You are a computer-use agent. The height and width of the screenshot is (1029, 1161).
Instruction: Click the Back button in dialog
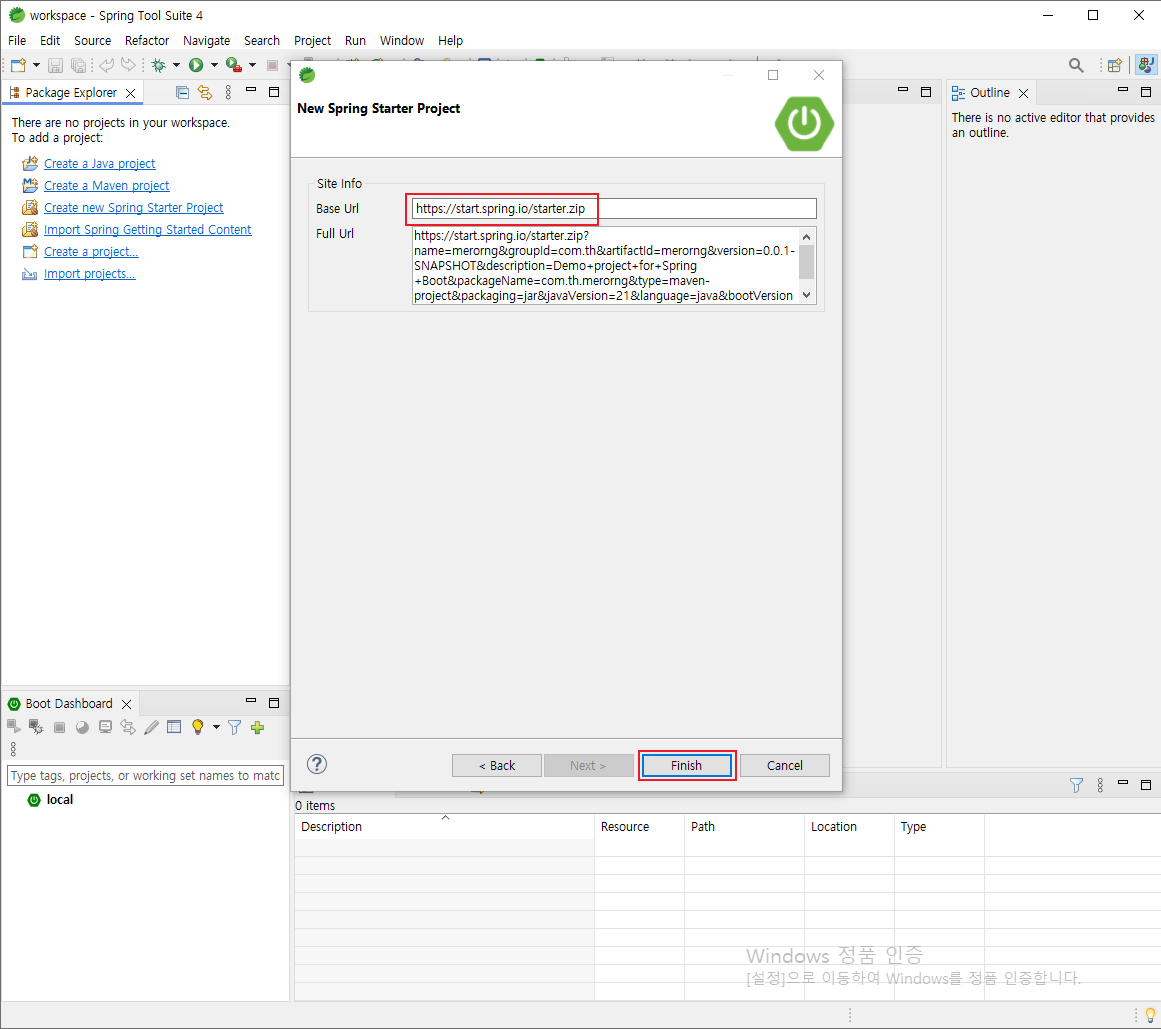click(497, 765)
